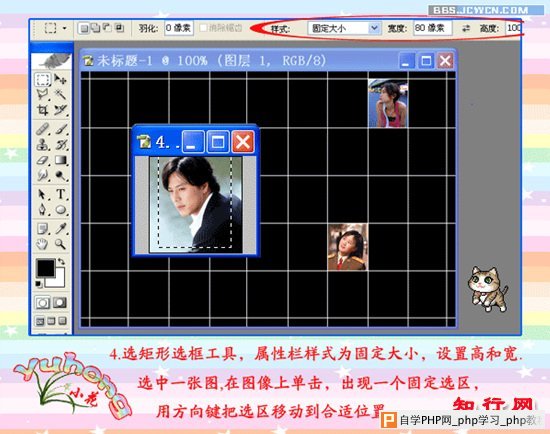Click the width field showing 80 像素
The width and height of the screenshot is (550, 434).
pyautogui.click(x=432, y=28)
